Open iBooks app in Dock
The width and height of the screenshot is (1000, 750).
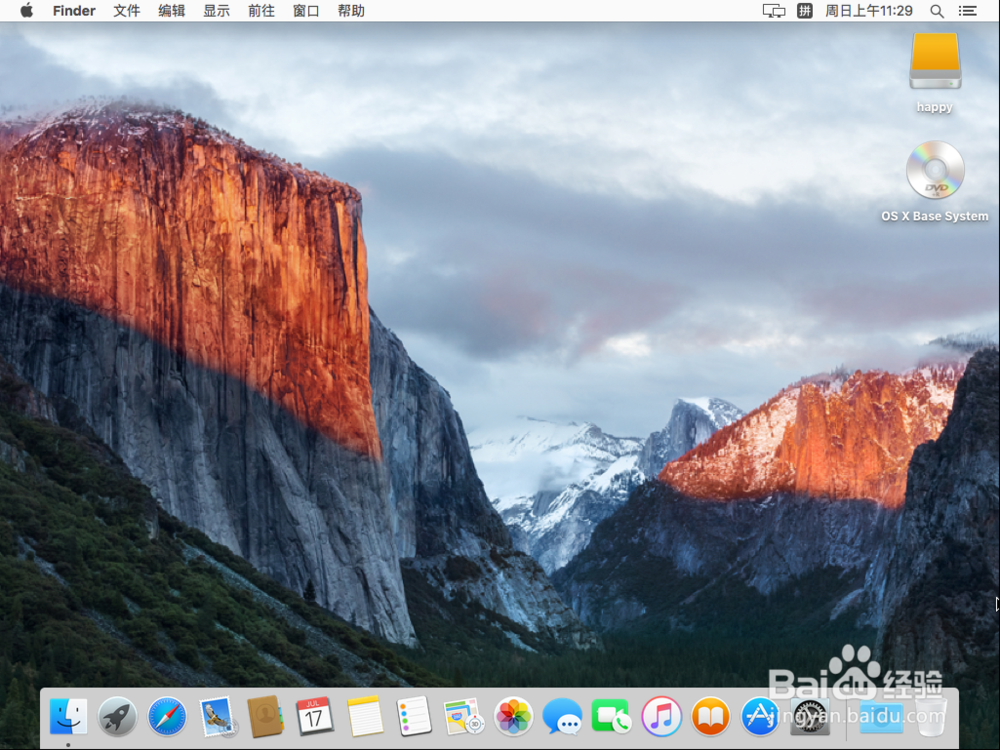[710, 716]
